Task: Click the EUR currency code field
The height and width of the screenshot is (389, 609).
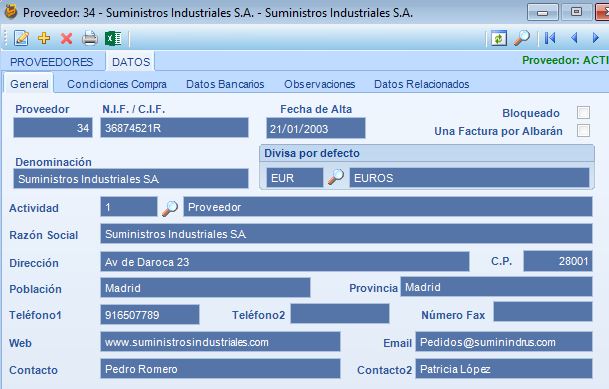Action: tap(294, 178)
